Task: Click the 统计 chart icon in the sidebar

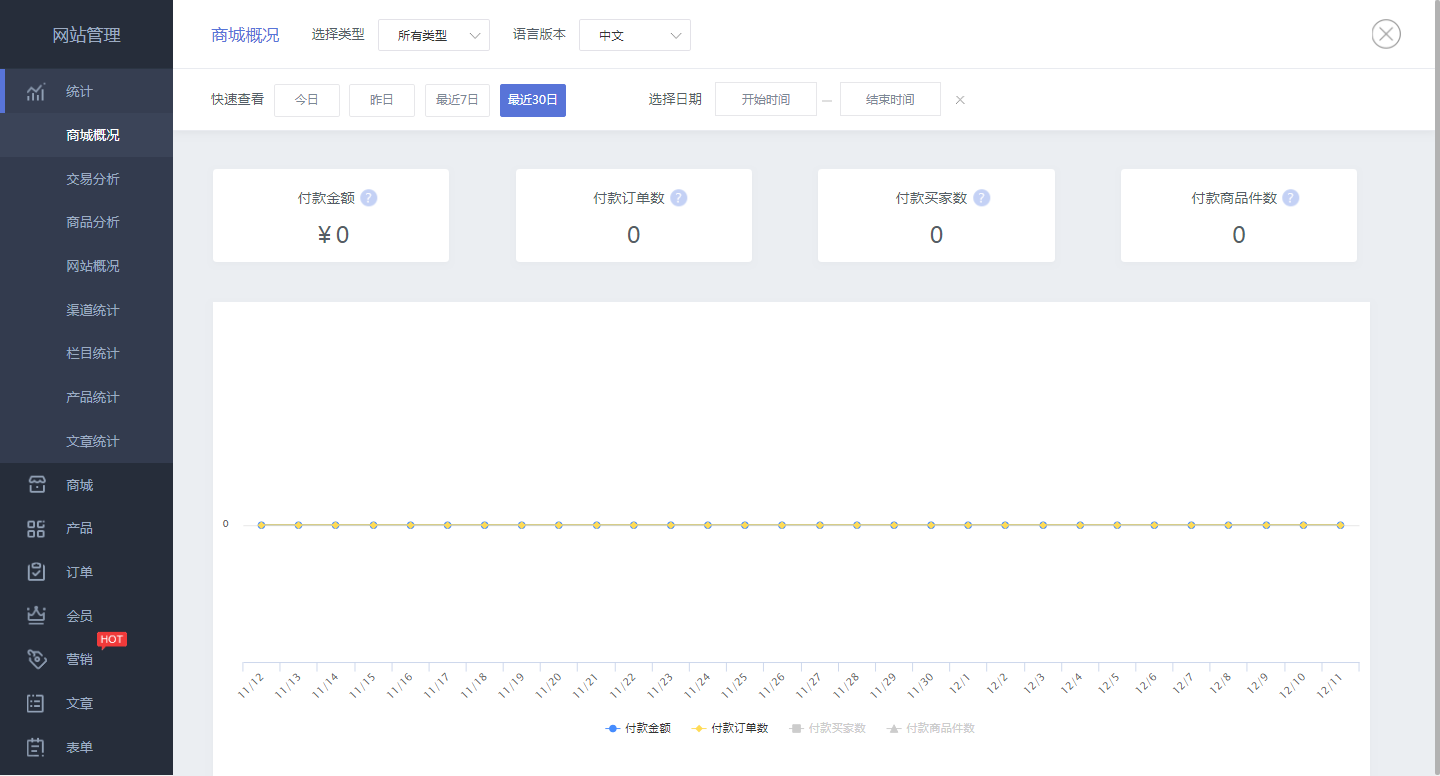Action: point(36,92)
